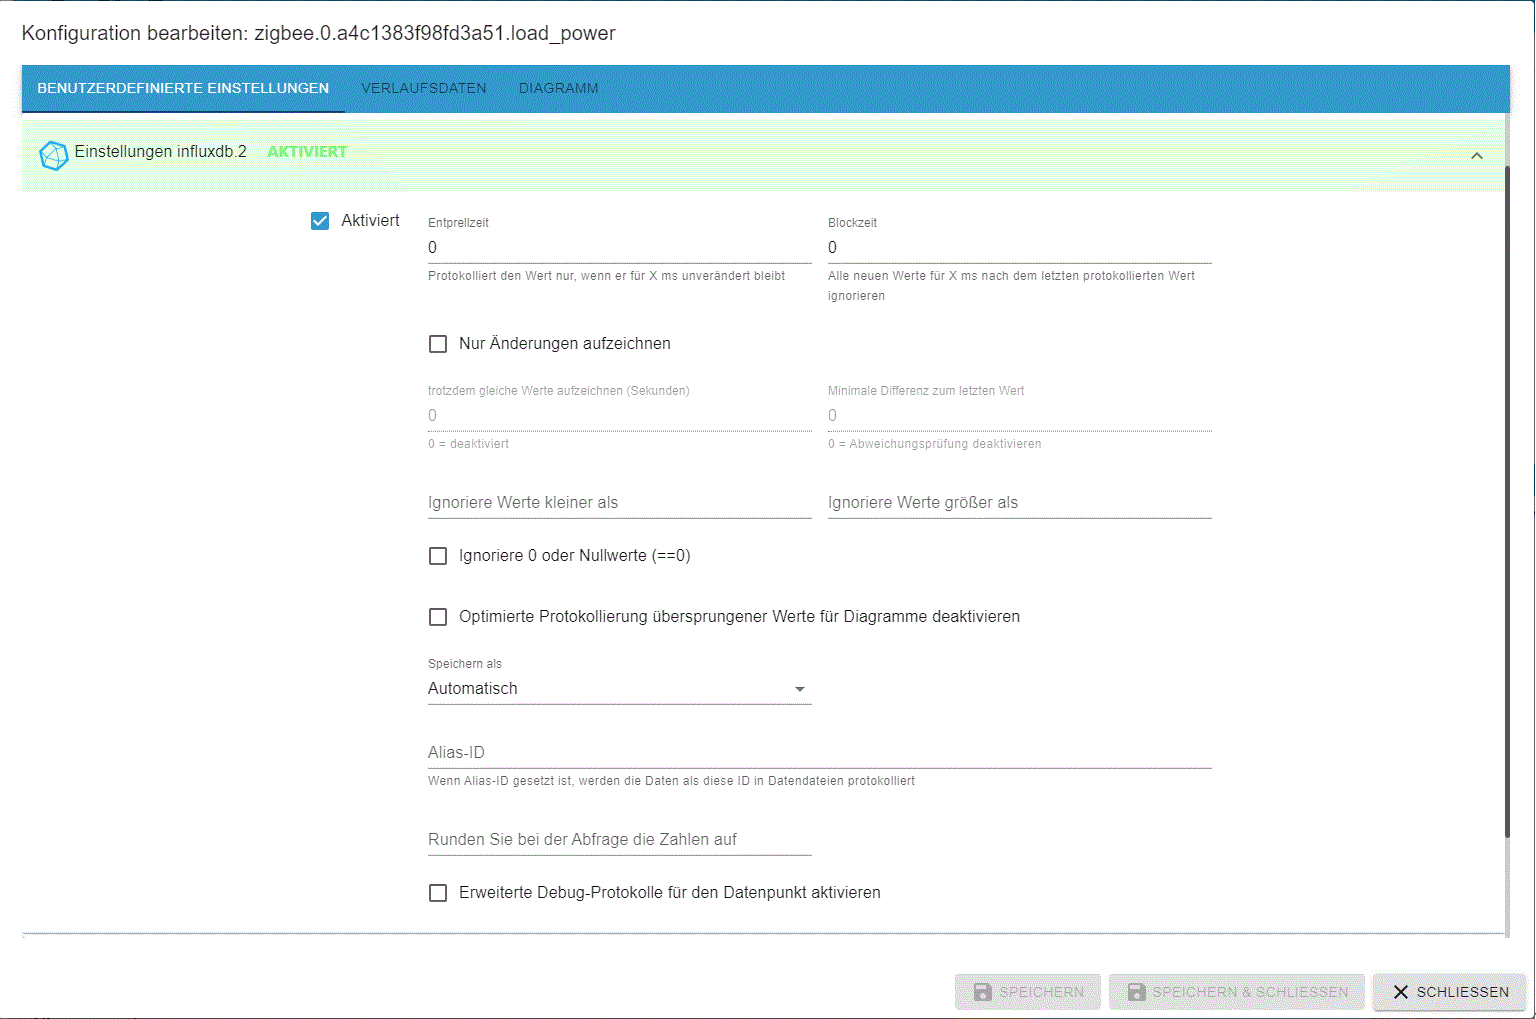The width and height of the screenshot is (1536, 1019).
Task: Tick Ignoriere 0 oder Nullwerte checkbox
Action: pos(438,556)
